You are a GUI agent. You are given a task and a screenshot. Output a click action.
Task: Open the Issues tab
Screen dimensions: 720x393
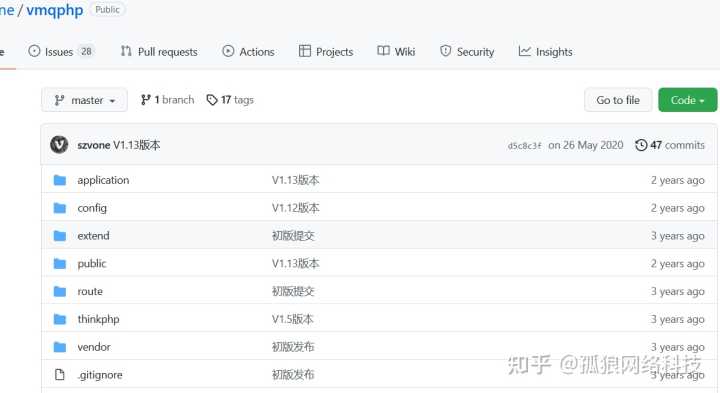61,51
